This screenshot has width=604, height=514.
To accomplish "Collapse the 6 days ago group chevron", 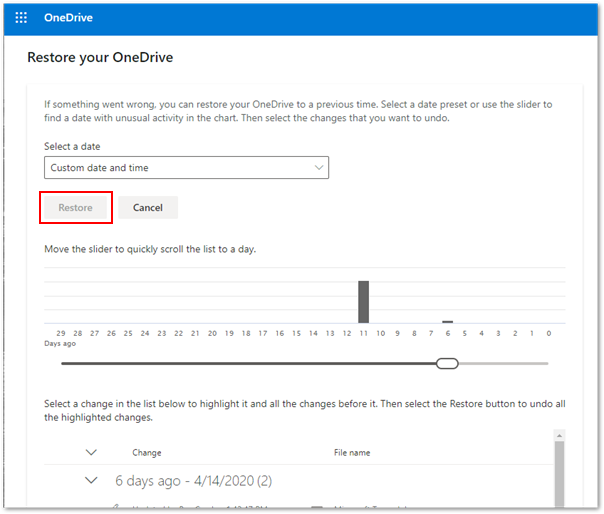I will point(92,480).
